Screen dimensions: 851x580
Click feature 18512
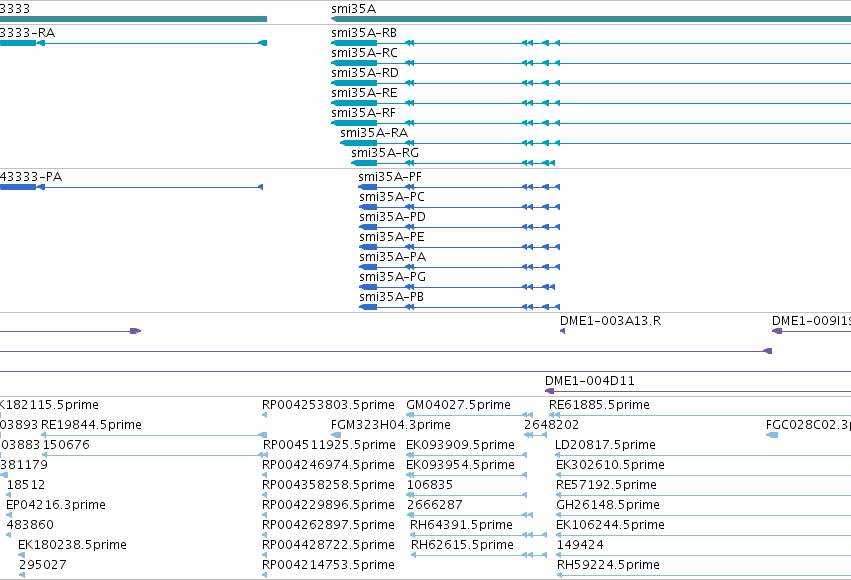26,485
